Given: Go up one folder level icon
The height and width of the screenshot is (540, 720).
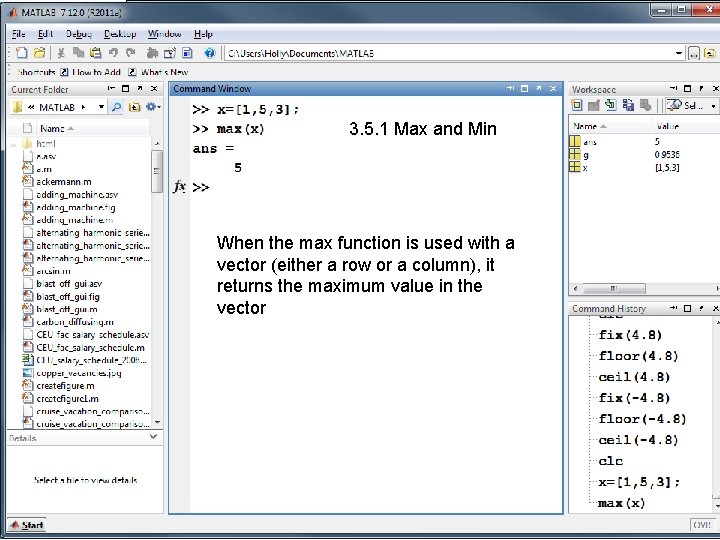Looking at the screenshot, I should click(x=709, y=54).
